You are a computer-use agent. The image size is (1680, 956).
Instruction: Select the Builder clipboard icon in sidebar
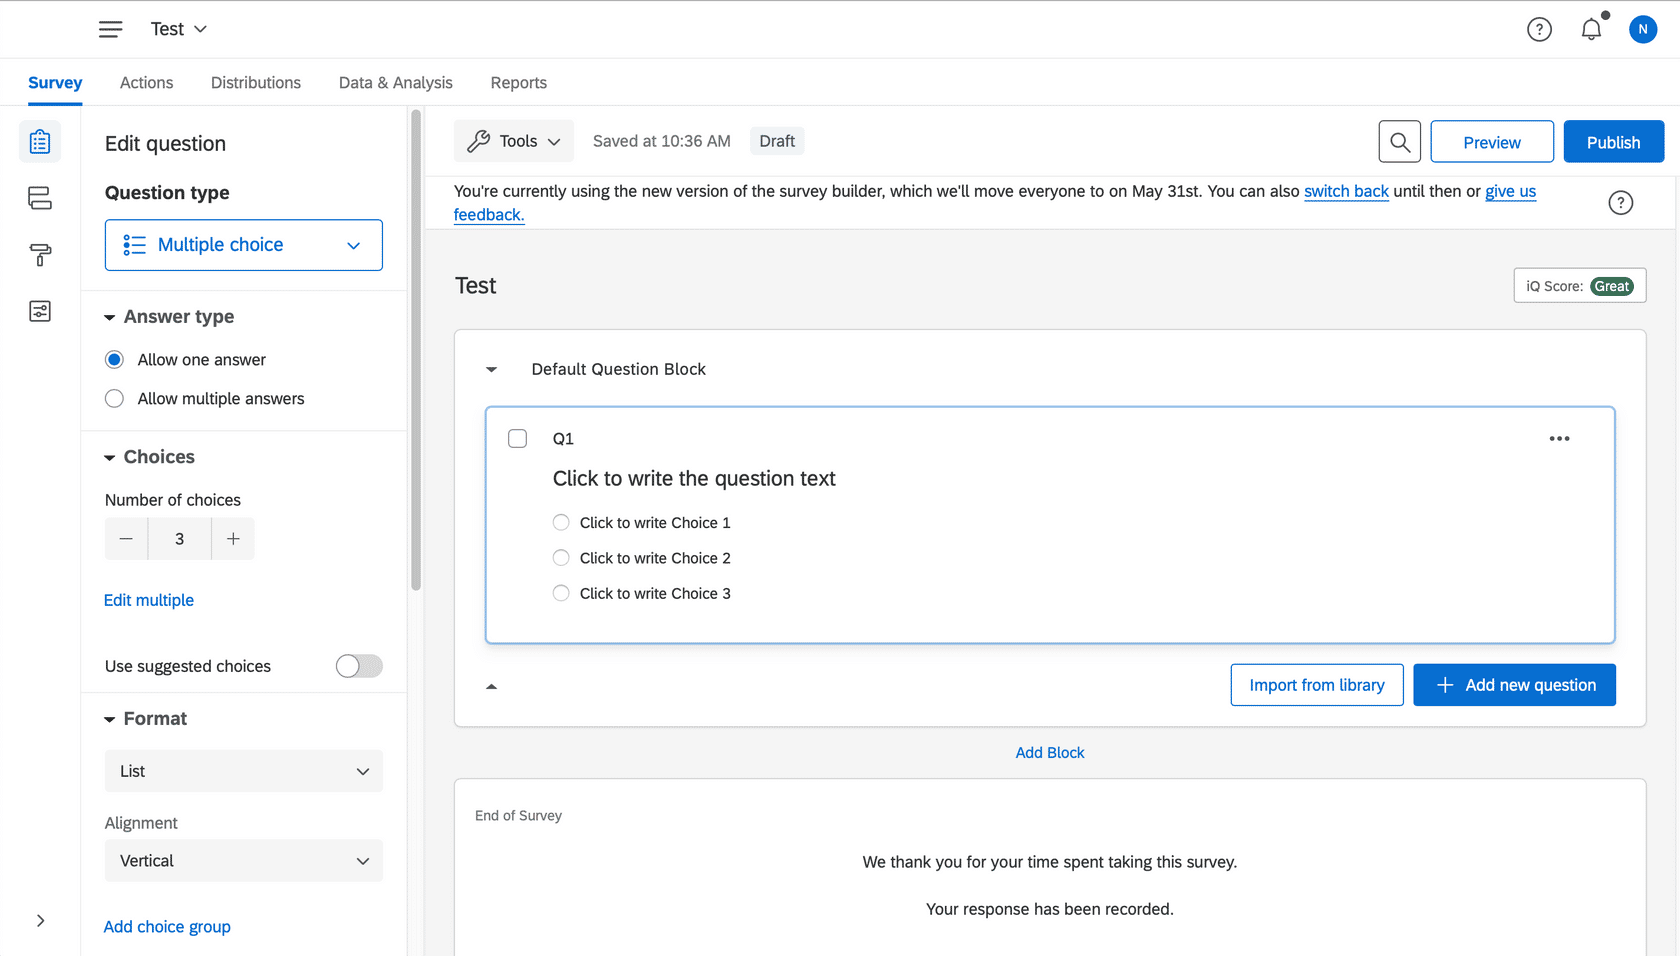tap(40, 142)
